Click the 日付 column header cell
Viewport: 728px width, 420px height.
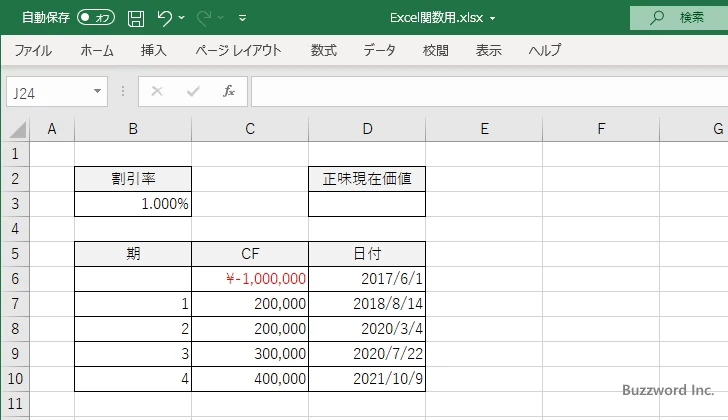pos(367,254)
